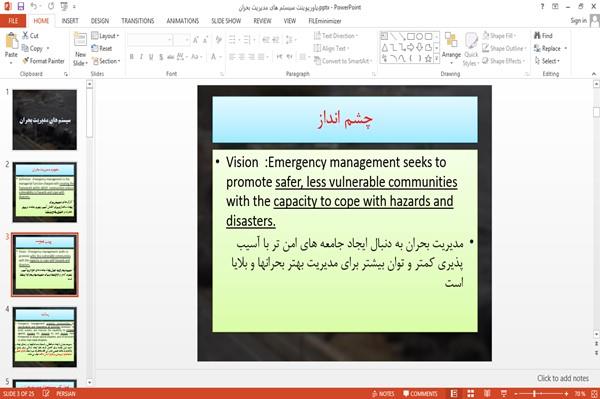Open the font size combo box

pos(181,40)
